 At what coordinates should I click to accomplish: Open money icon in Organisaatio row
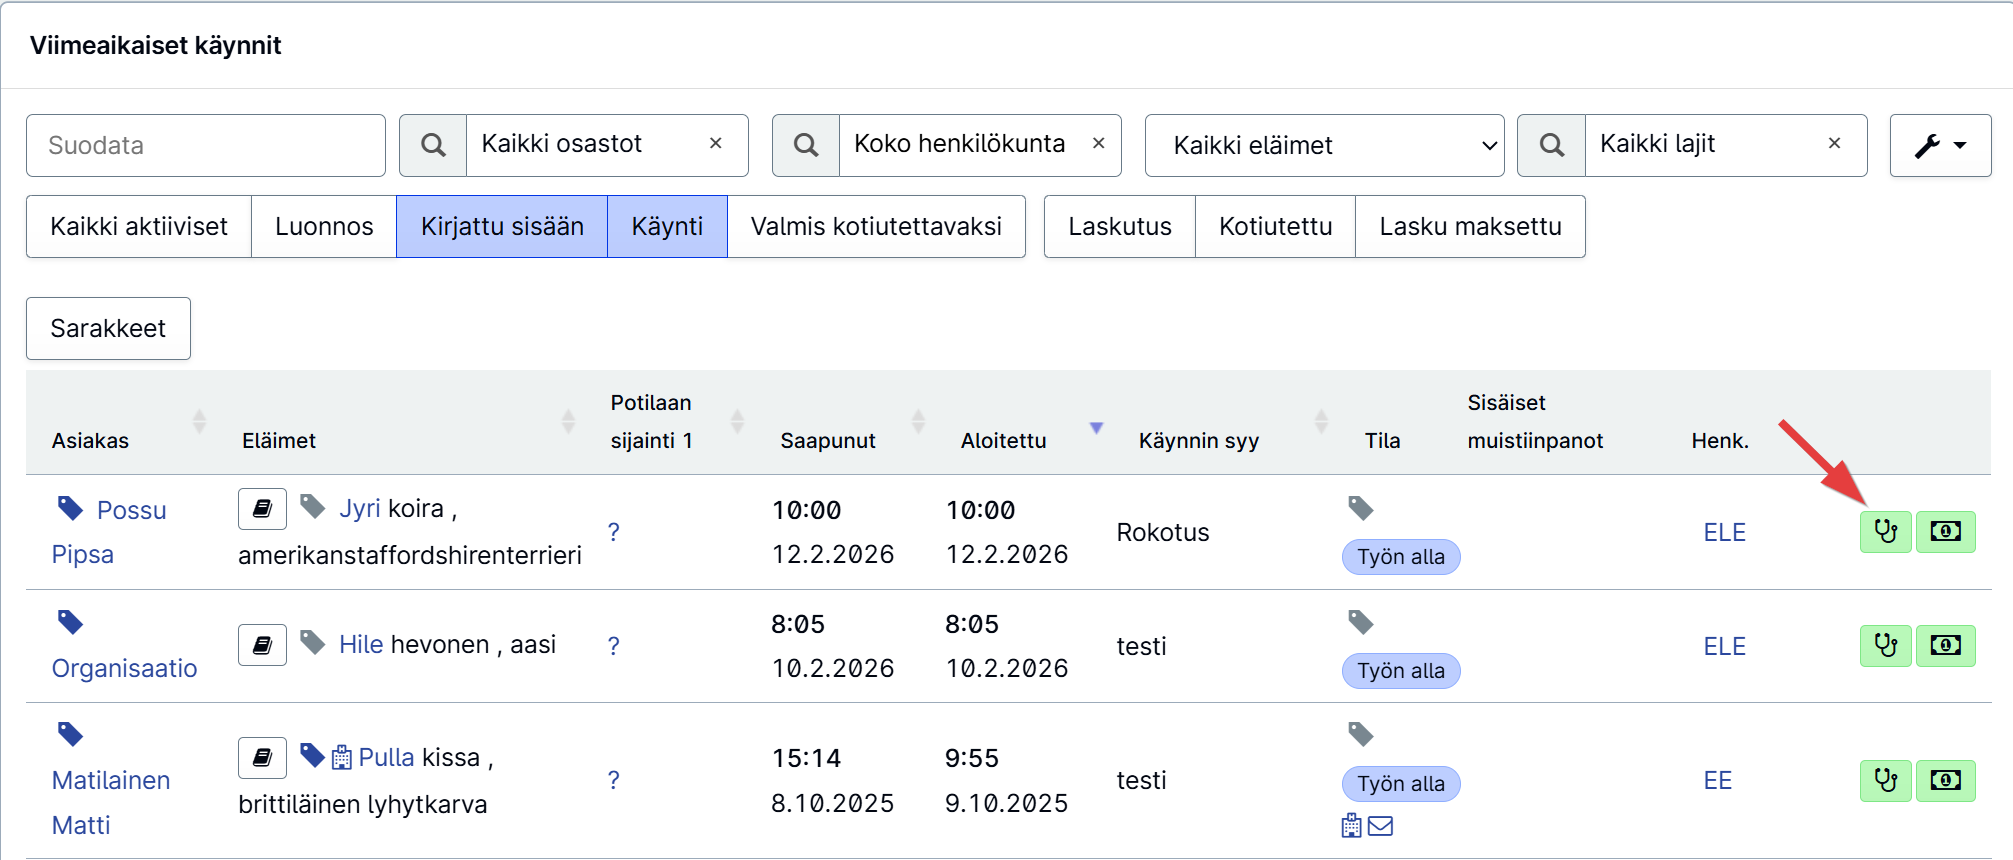click(x=1945, y=646)
